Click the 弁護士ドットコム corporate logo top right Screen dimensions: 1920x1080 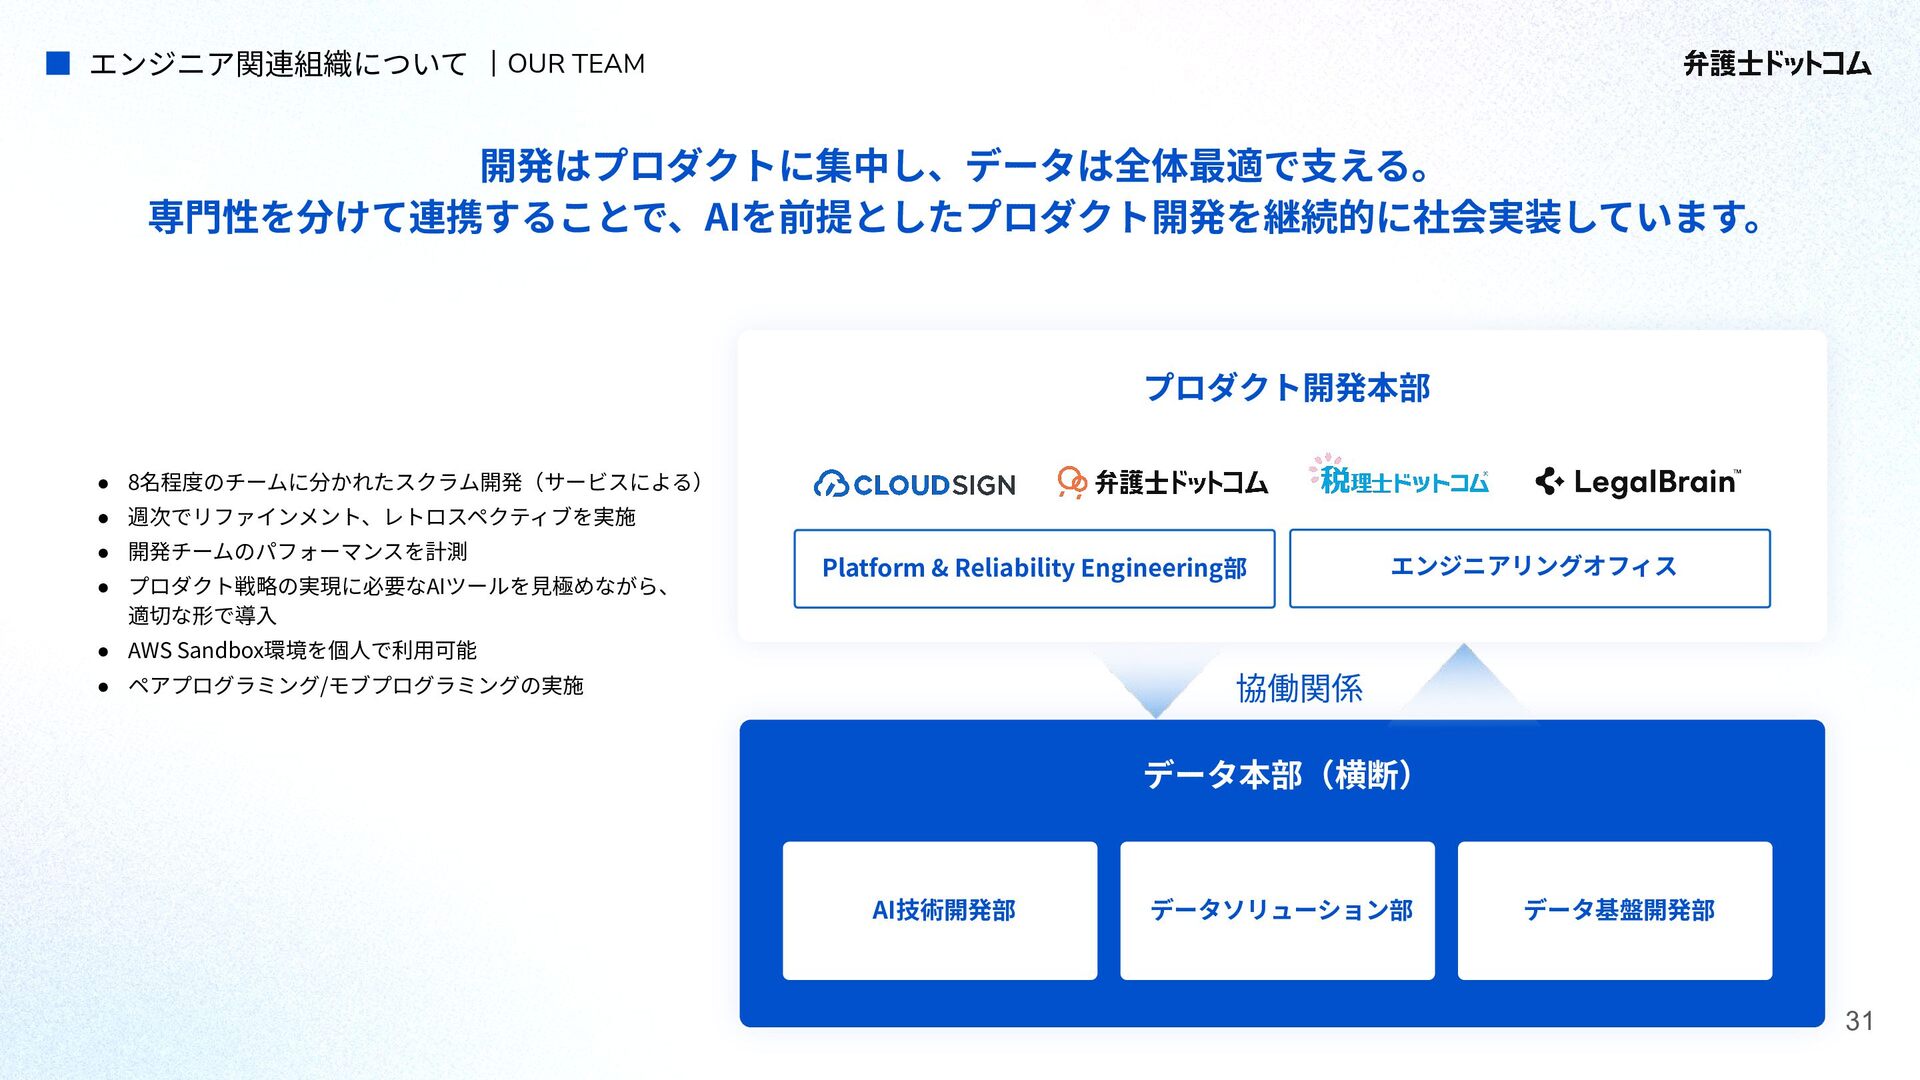[1776, 64]
